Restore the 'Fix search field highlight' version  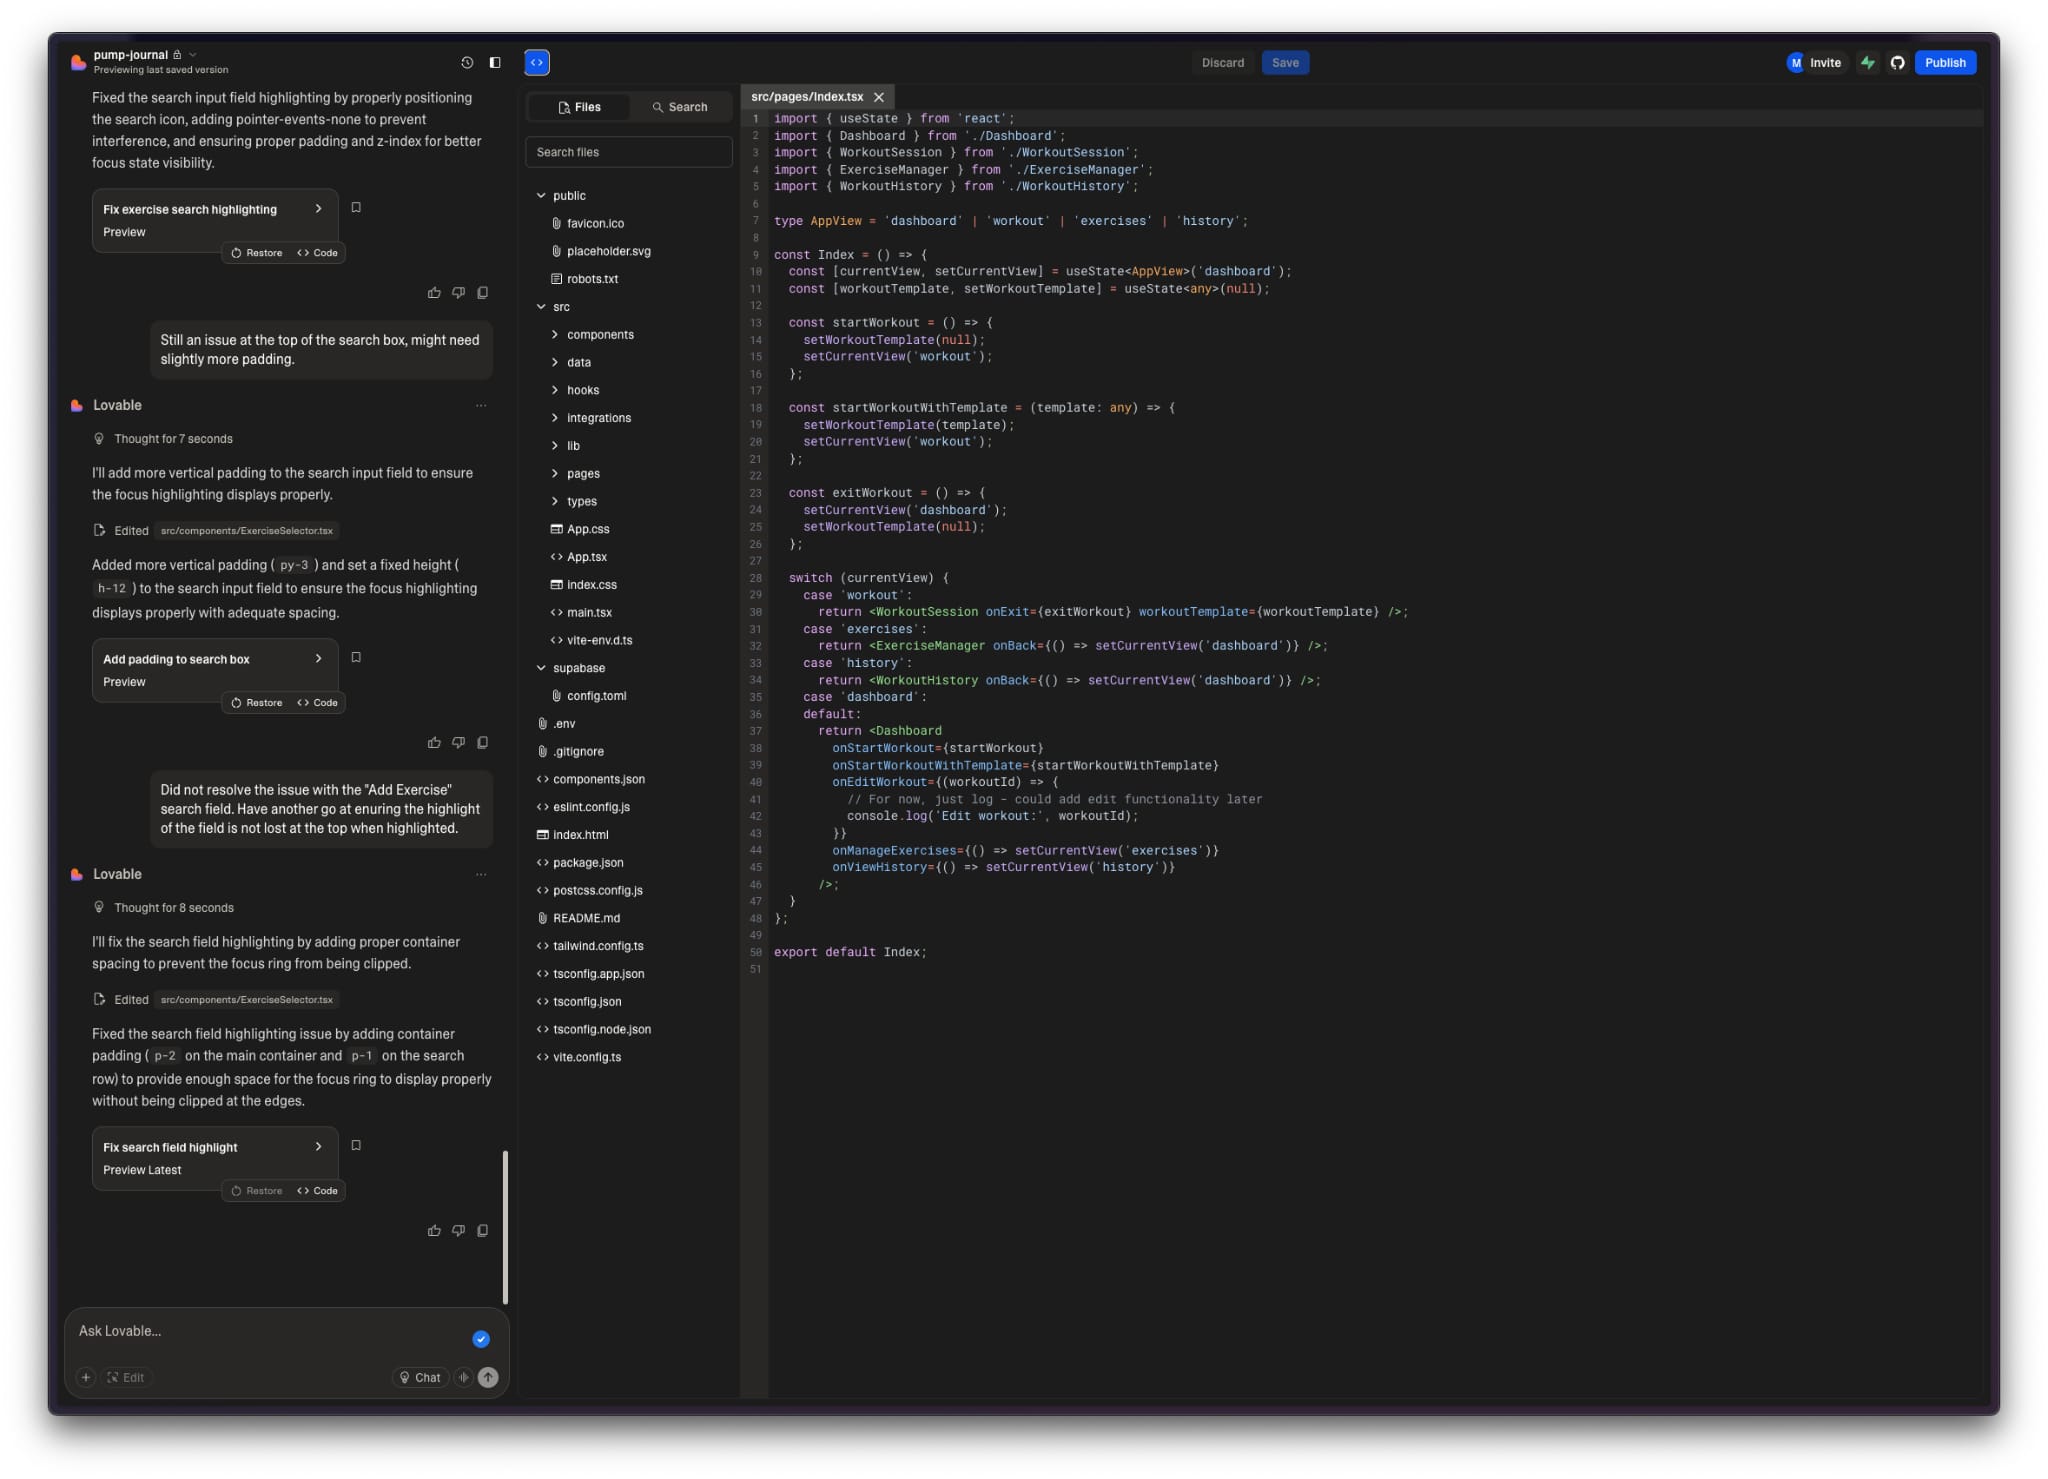pyautogui.click(x=257, y=1190)
